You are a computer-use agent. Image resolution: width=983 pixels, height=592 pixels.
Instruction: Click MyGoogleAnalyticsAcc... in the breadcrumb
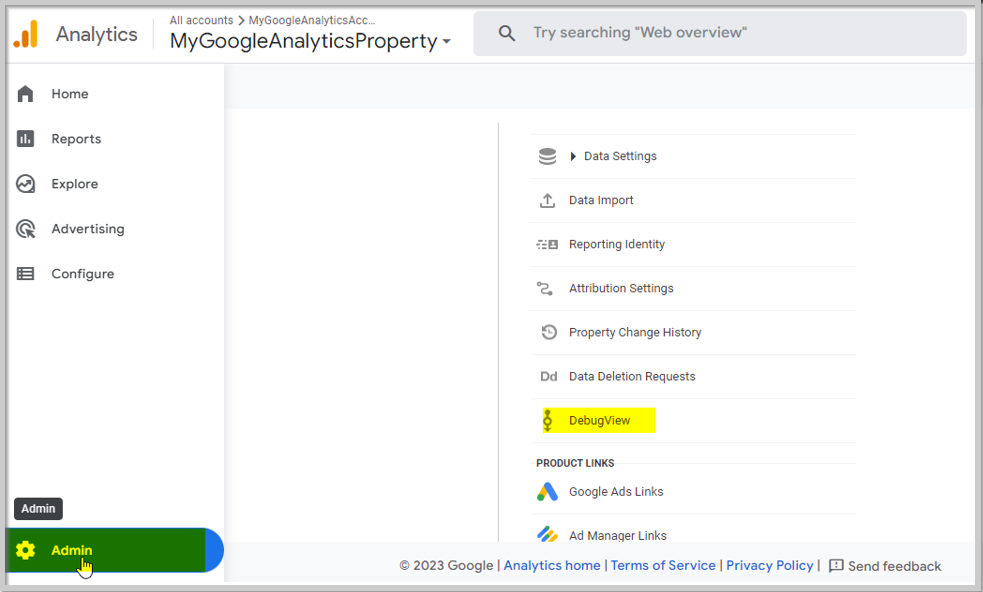pos(312,20)
